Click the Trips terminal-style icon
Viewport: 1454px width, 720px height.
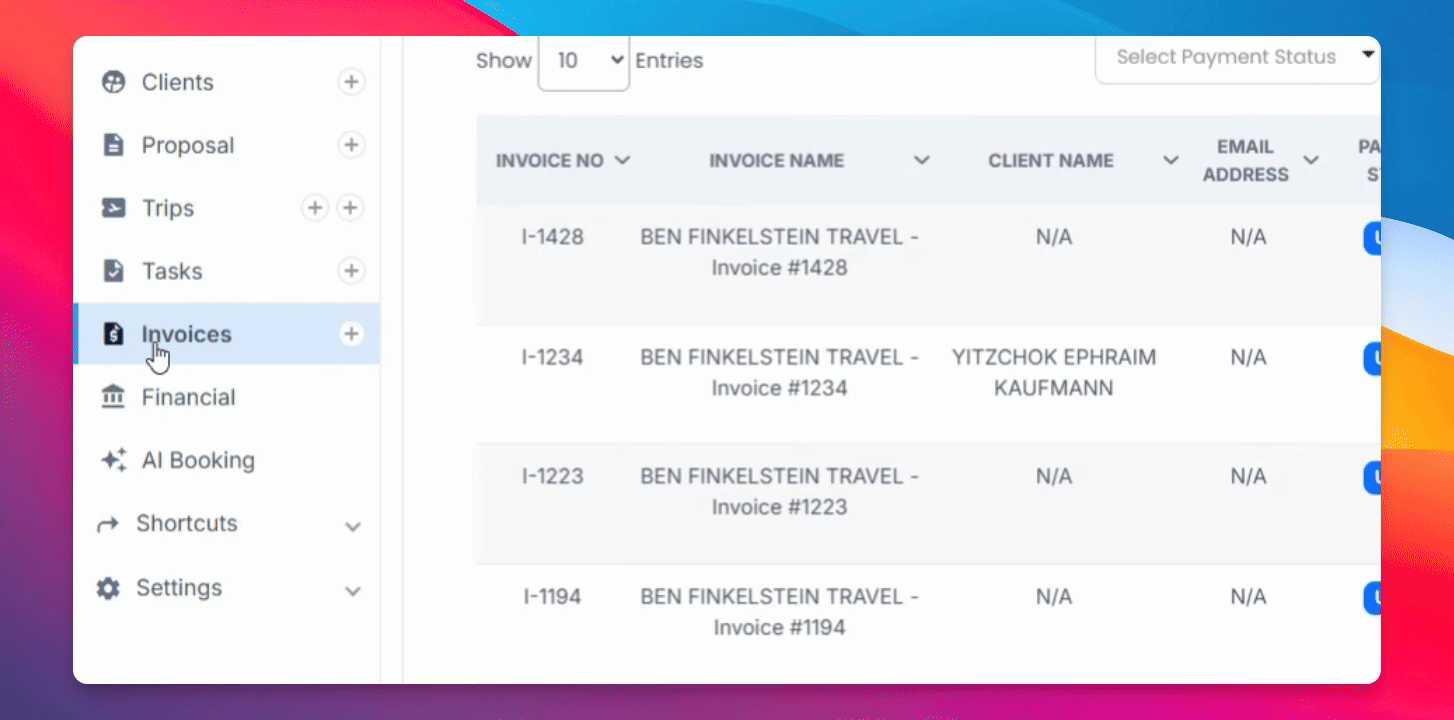point(114,208)
